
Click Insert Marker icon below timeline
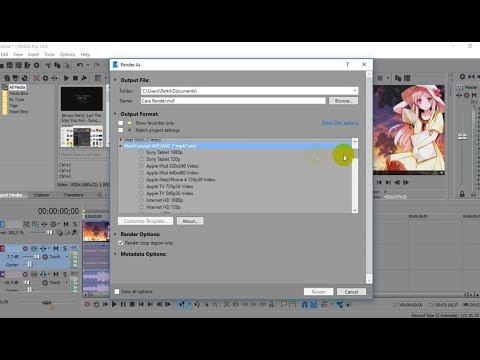tap(284, 304)
